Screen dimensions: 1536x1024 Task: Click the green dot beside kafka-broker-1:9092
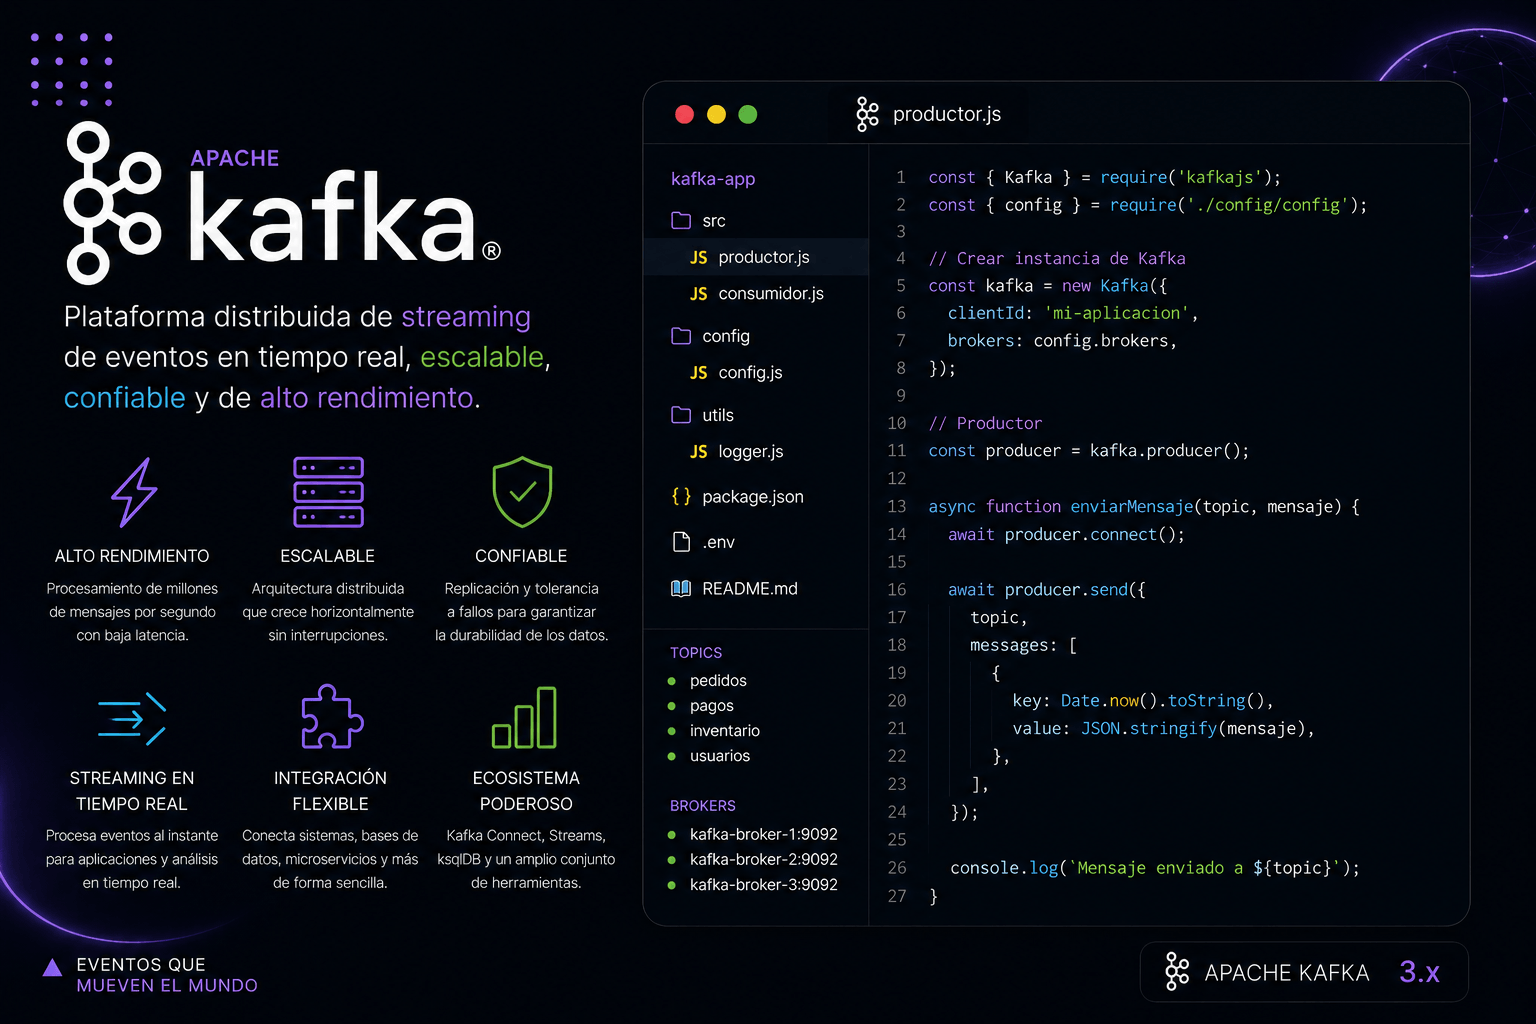click(x=672, y=835)
